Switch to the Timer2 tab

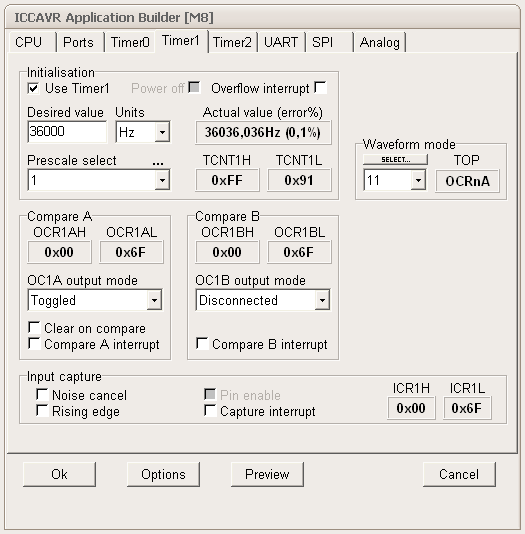[x=232, y=43]
